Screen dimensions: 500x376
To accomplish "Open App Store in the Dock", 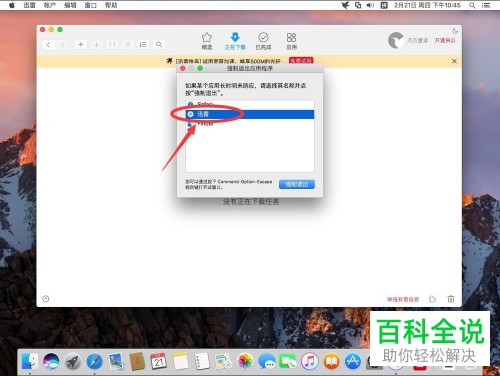I will (353, 361).
